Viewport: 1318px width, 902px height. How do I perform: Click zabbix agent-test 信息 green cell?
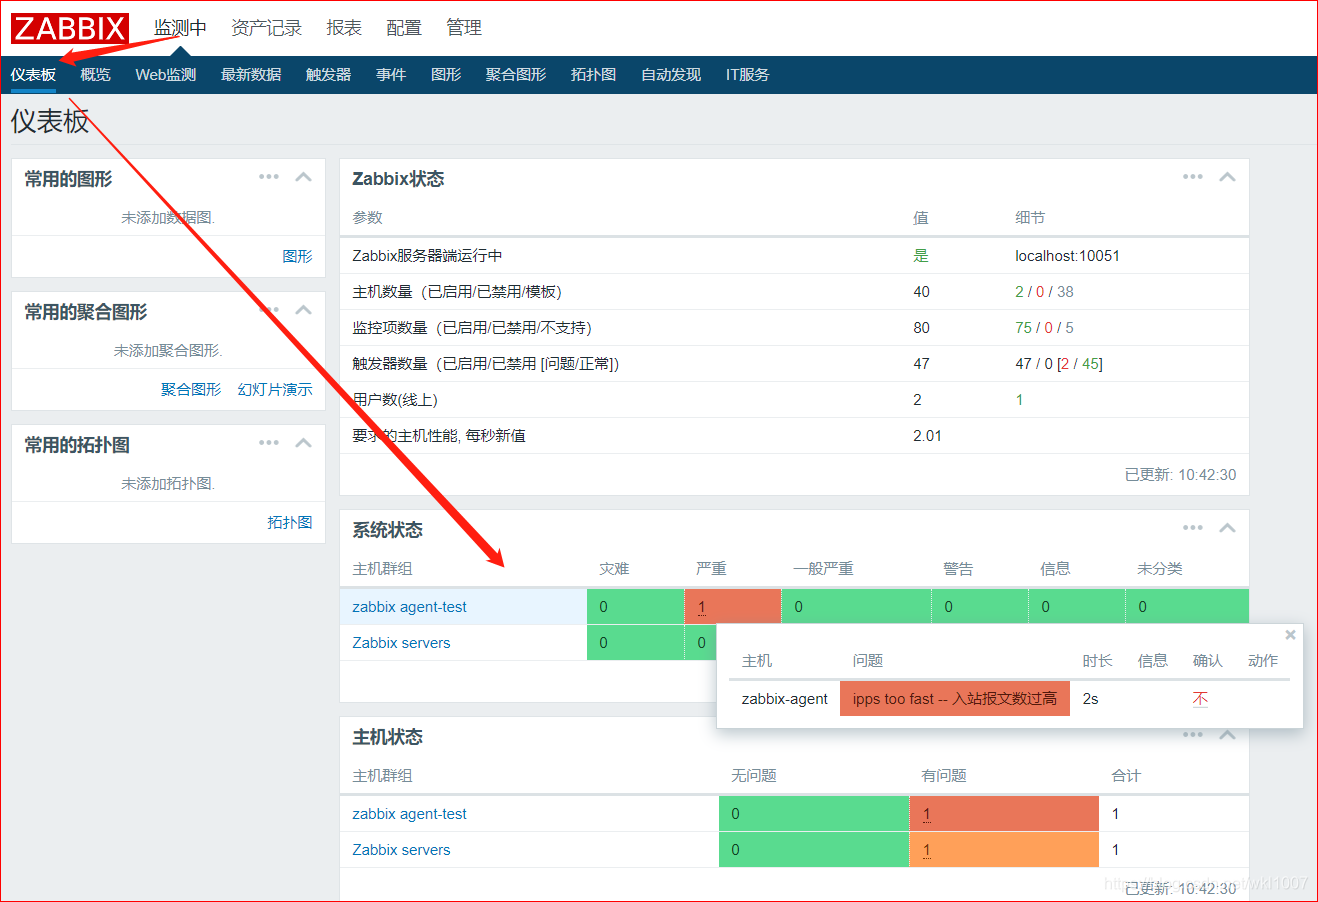[x=1077, y=607]
